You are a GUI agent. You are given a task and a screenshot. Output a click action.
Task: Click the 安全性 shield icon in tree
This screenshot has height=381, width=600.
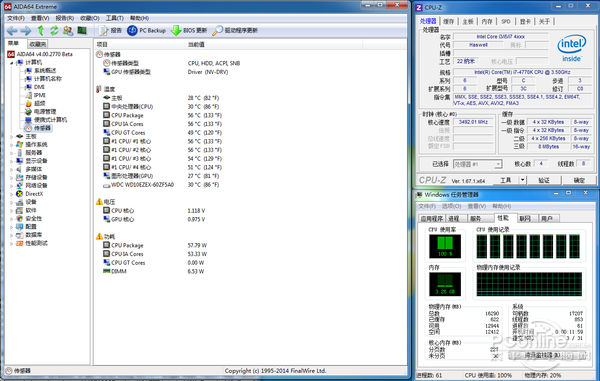tap(20, 218)
